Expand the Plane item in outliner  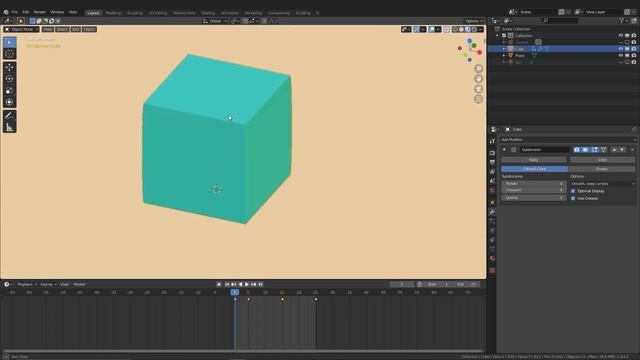tap(504, 56)
